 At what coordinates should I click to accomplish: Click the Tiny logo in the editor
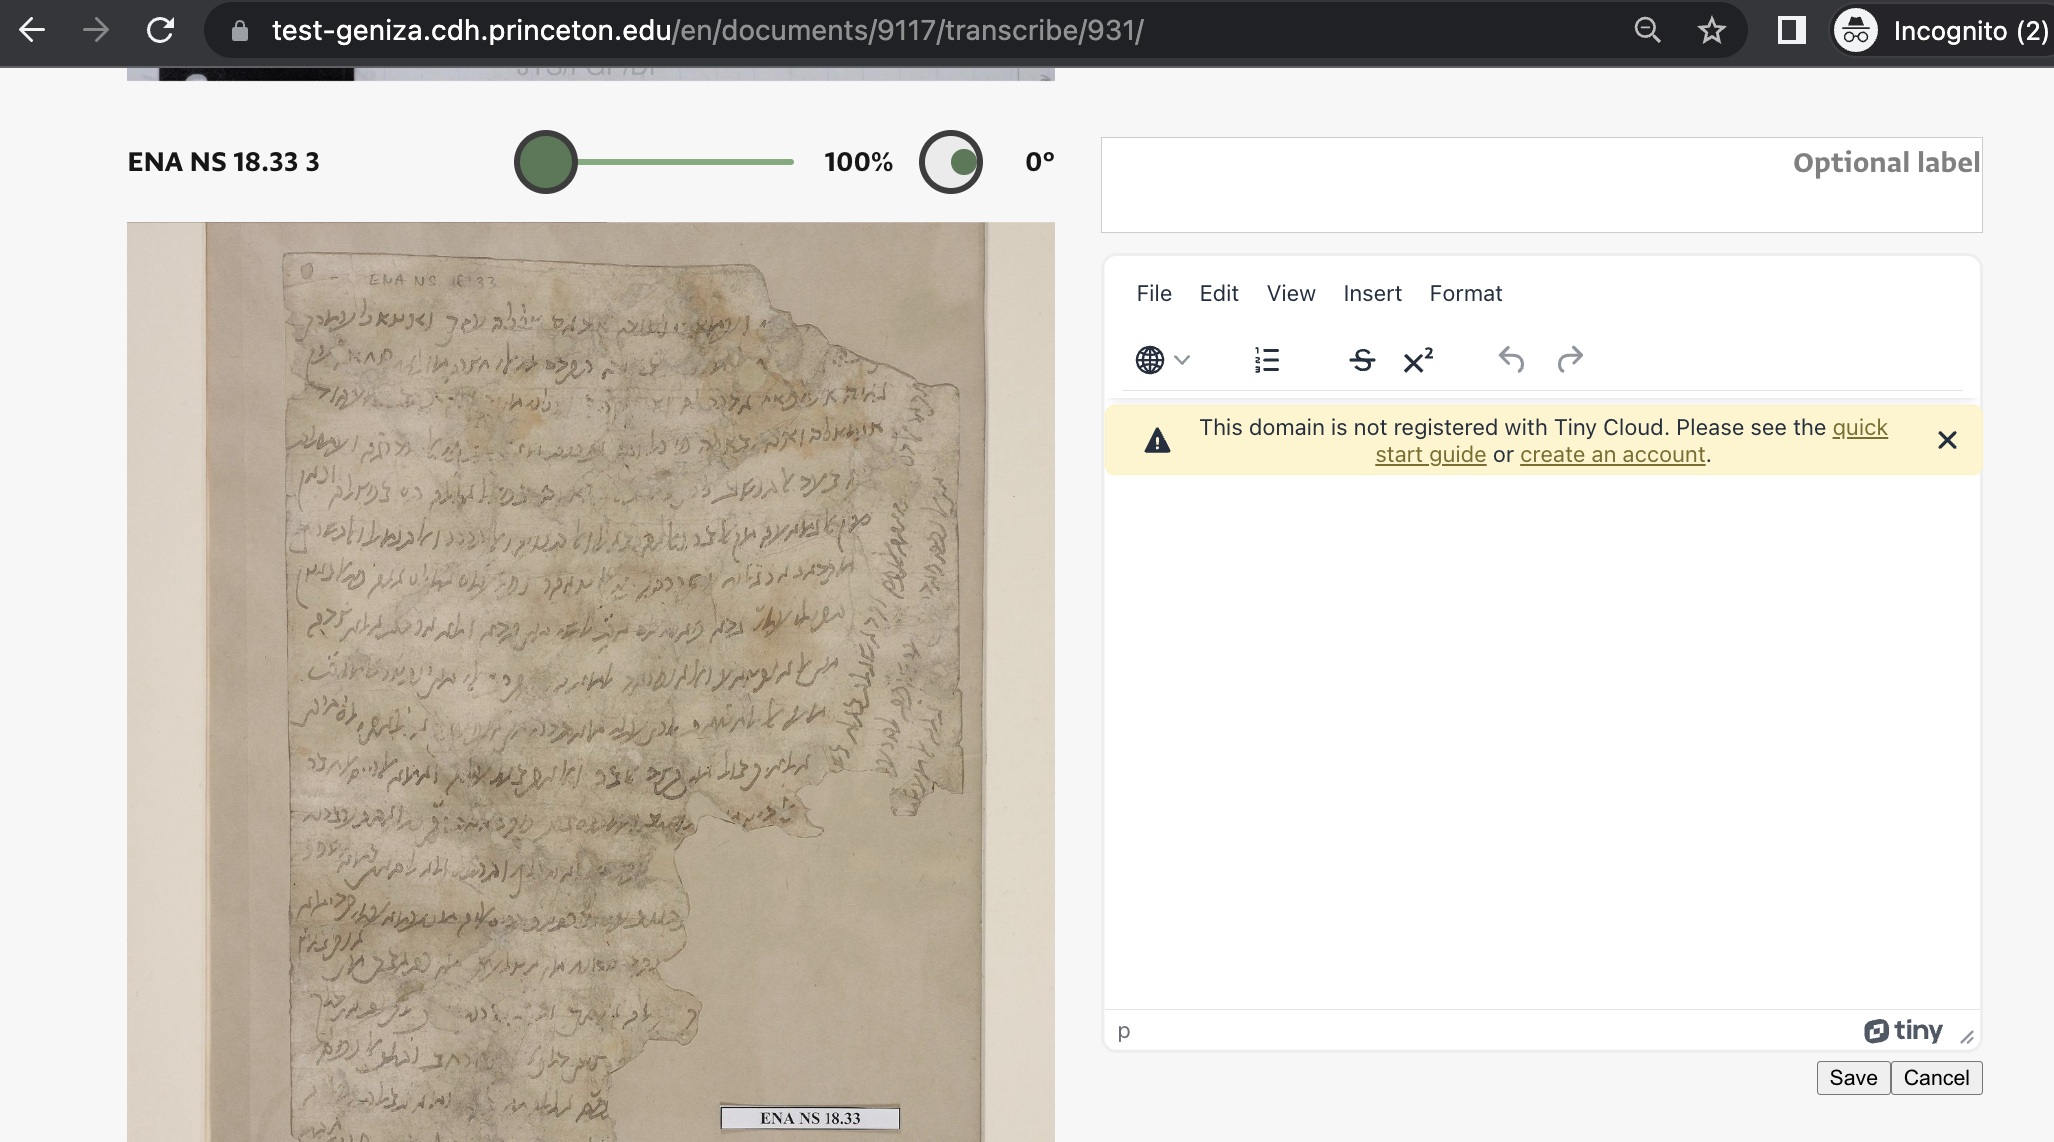[1903, 1030]
